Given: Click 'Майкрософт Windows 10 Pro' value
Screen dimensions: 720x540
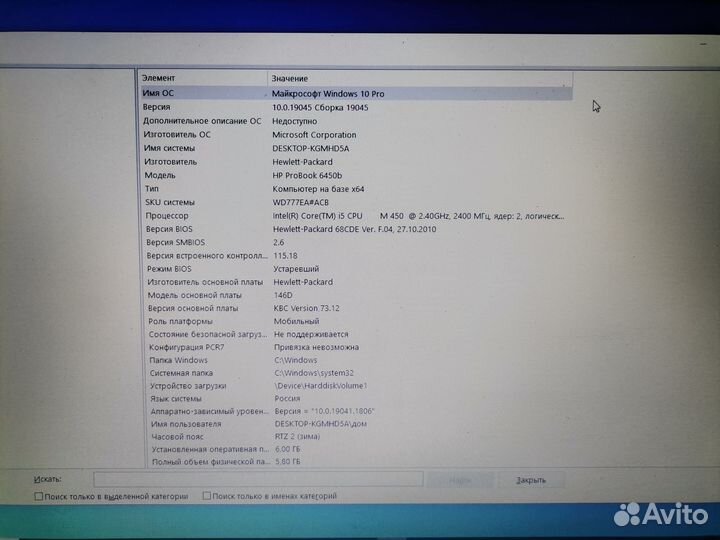Looking at the screenshot, I should [x=328, y=94].
